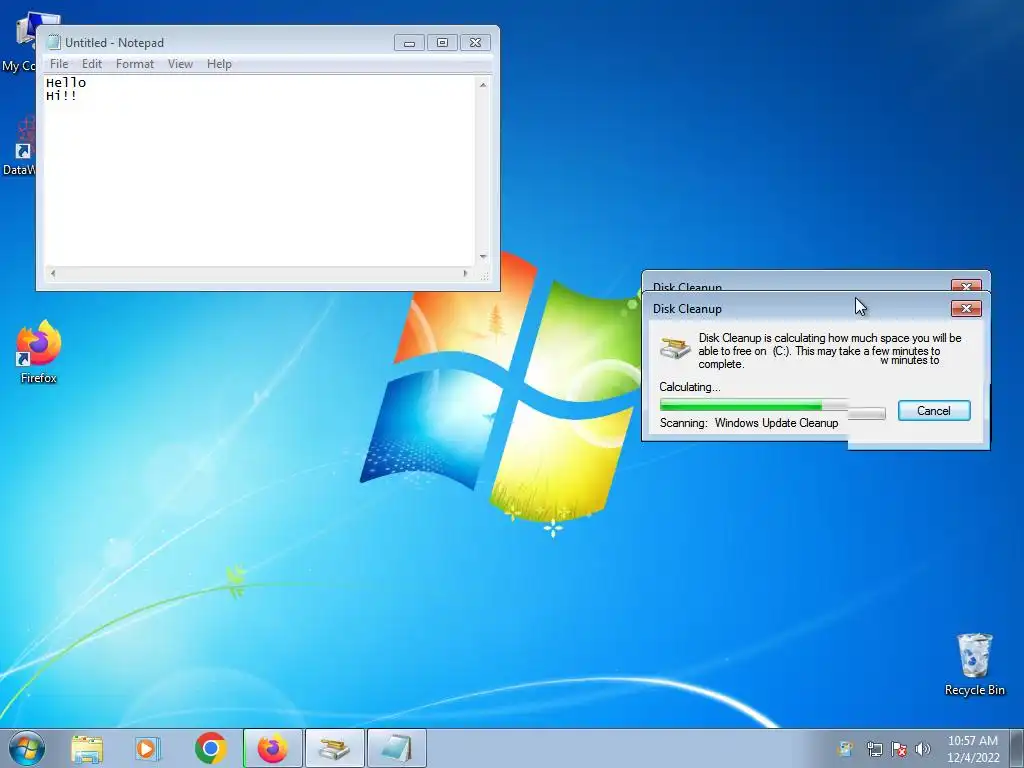Cancel the Disk Cleanup calculation
This screenshot has width=1024, height=768.
pos(934,411)
